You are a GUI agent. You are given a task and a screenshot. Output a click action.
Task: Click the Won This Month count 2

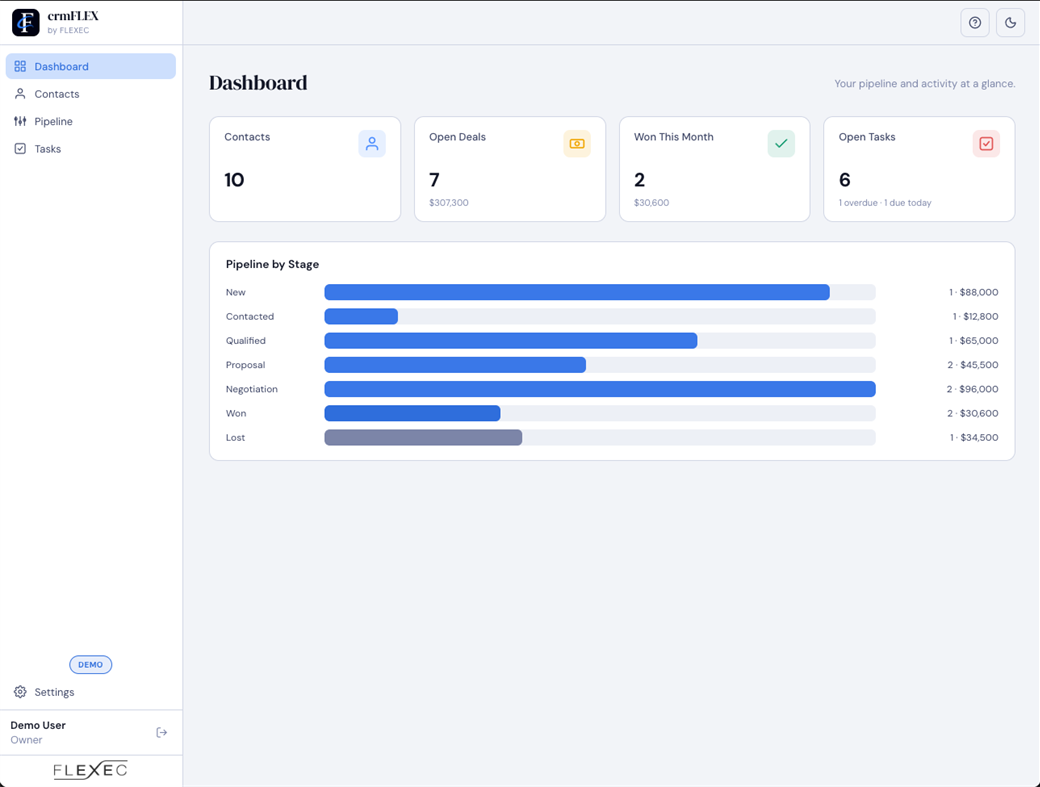639,180
